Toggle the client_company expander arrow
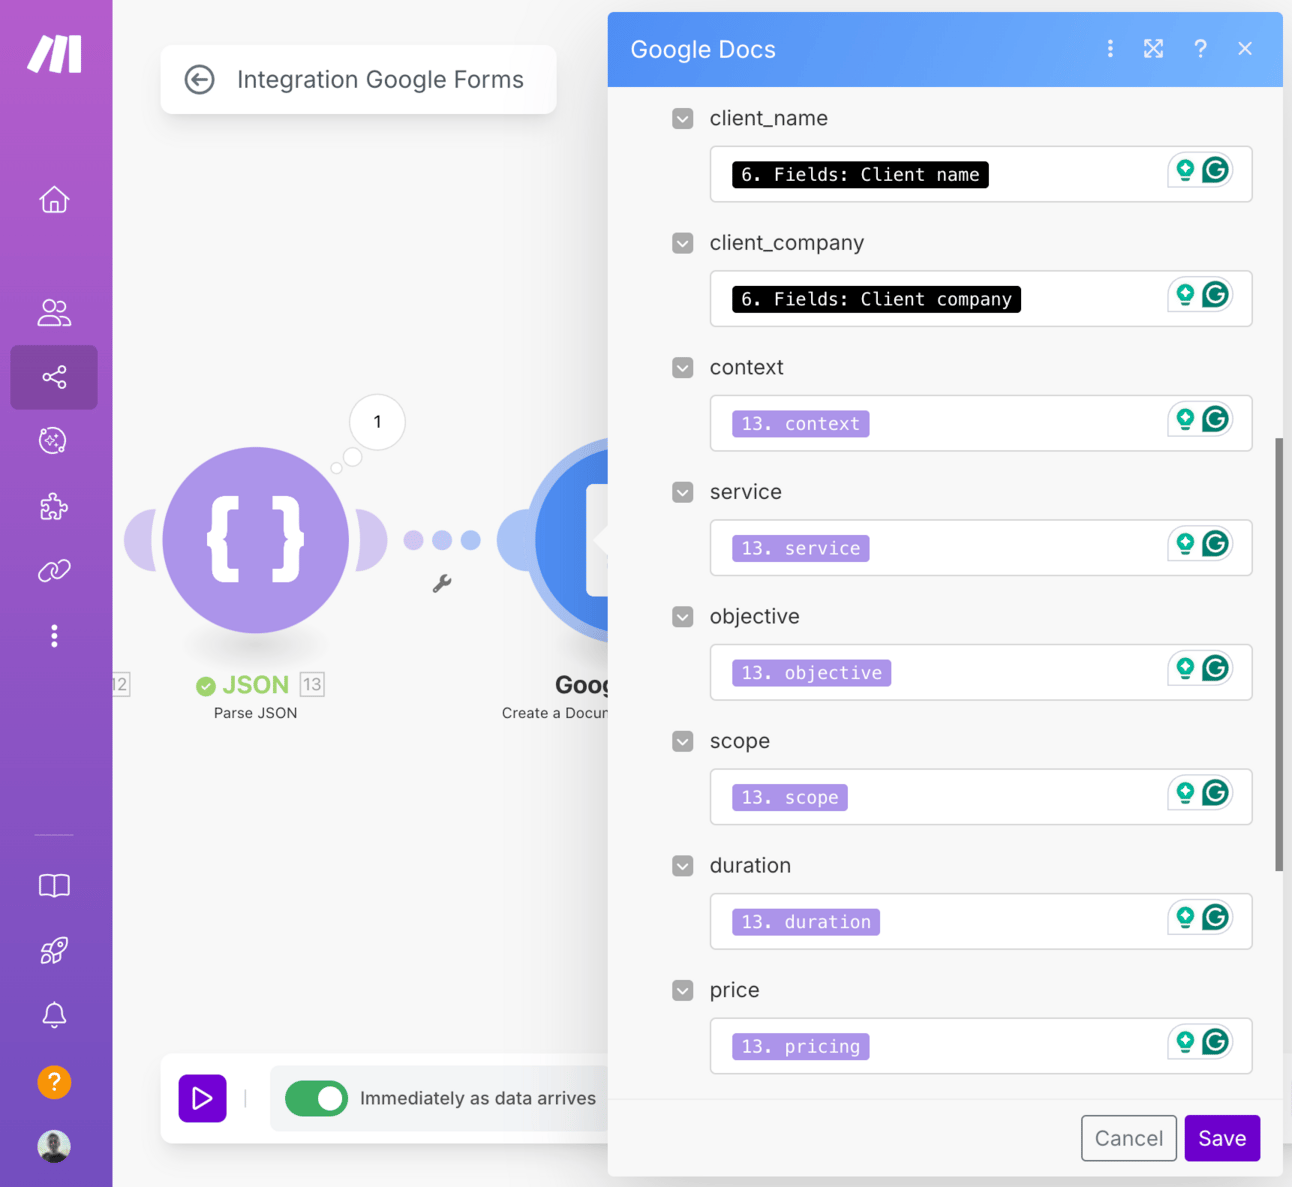 683,243
